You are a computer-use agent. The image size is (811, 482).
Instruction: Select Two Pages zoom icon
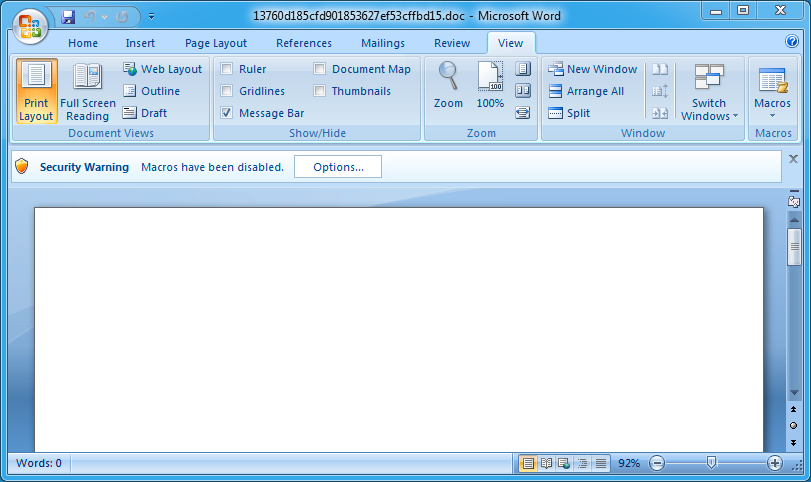pyautogui.click(x=523, y=91)
